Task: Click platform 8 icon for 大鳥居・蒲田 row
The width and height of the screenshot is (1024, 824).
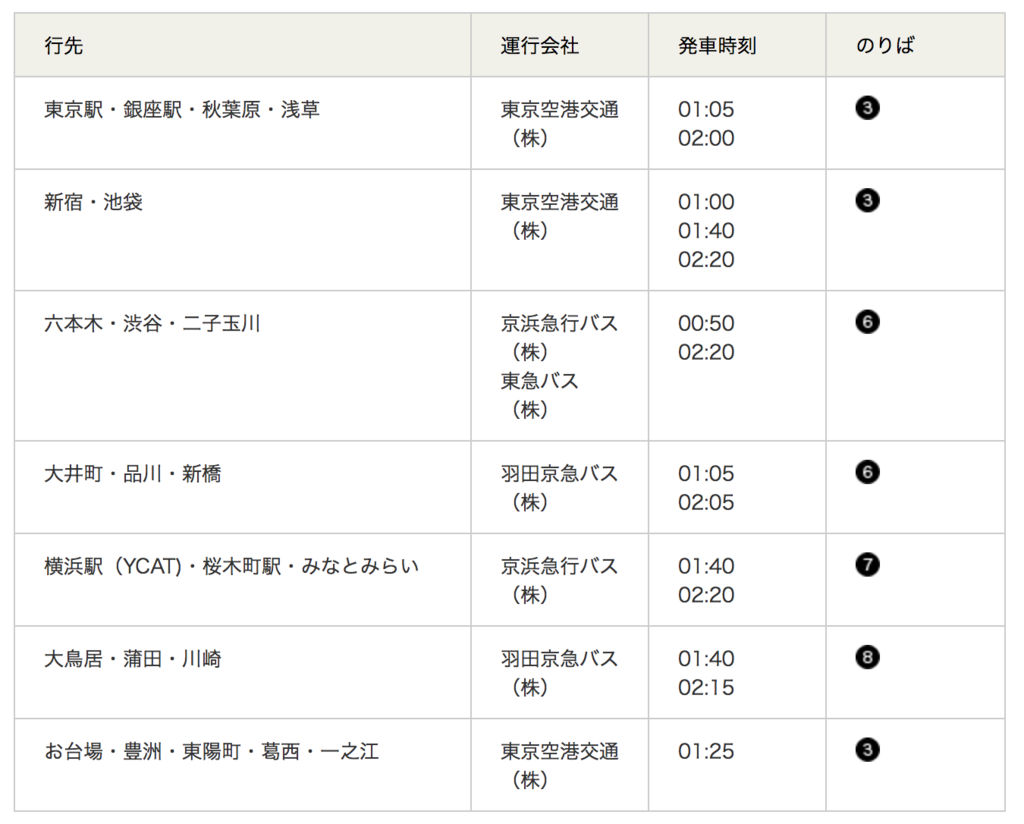Action: (x=867, y=658)
